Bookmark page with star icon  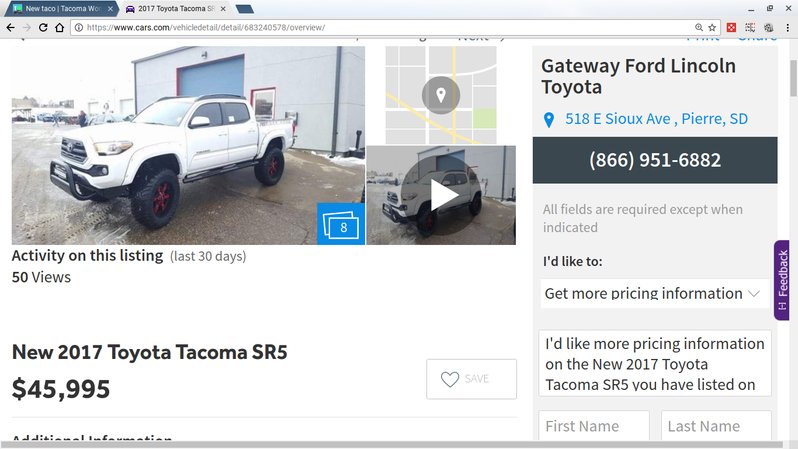pyautogui.click(x=712, y=27)
